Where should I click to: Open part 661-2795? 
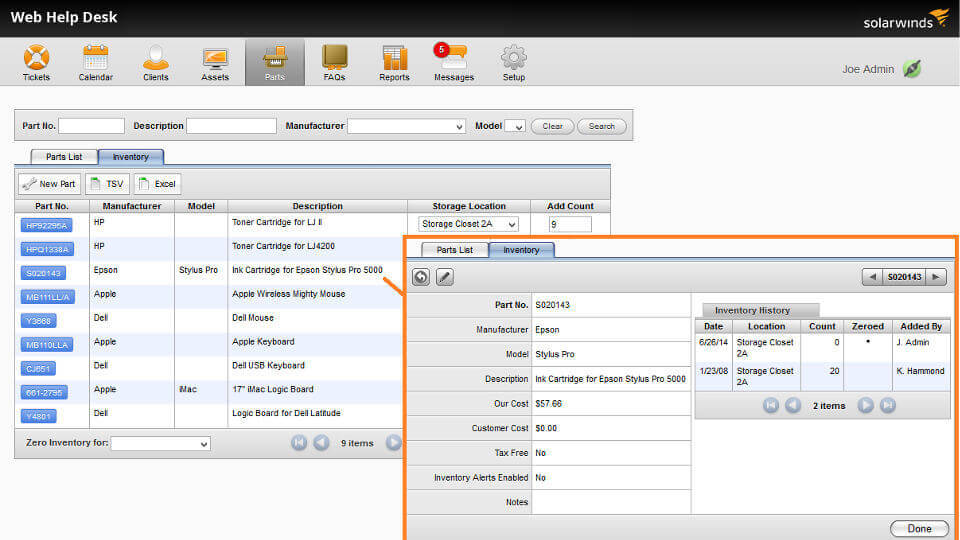coord(44,392)
